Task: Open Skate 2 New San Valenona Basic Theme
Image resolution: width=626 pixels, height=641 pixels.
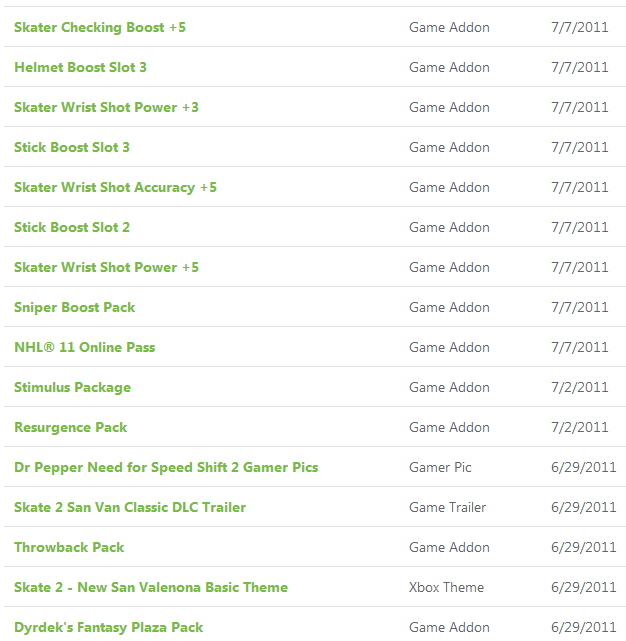Action: pos(151,587)
